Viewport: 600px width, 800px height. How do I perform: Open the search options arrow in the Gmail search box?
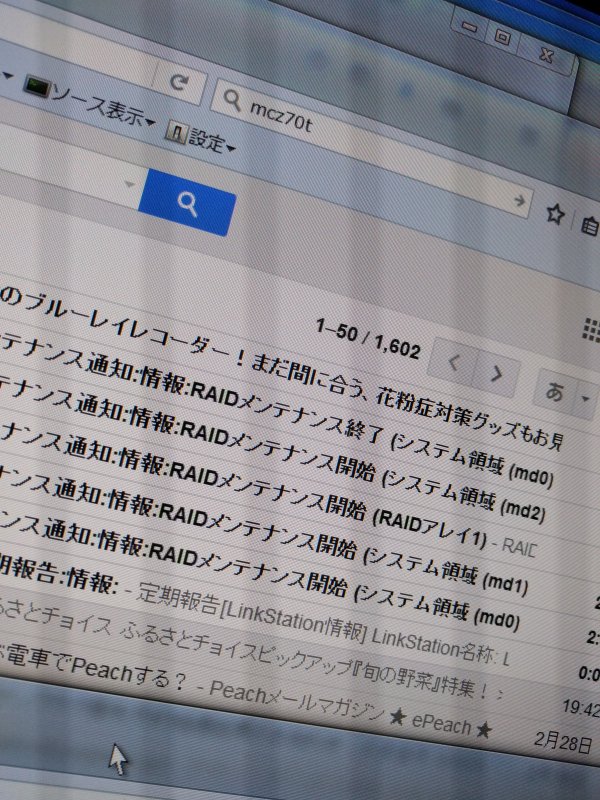[130, 184]
